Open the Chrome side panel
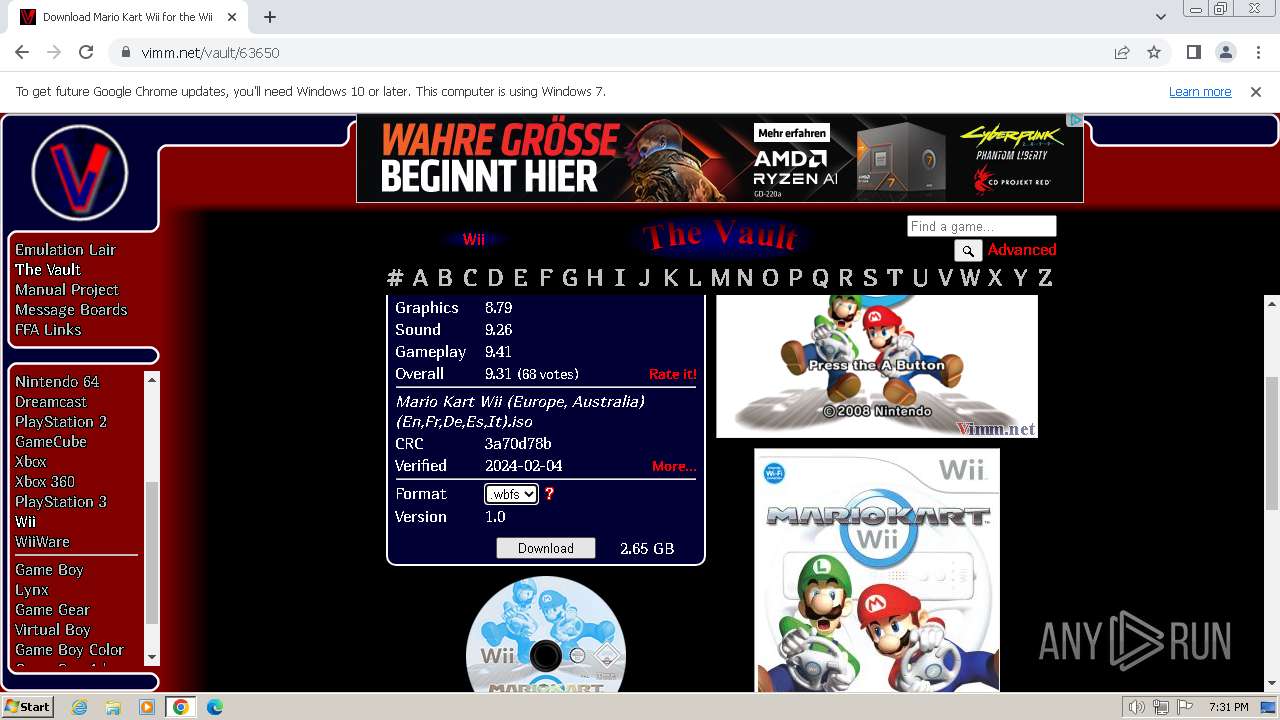Image resolution: width=1280 pixels, height=720 pixels. (x=1193, y=52)
